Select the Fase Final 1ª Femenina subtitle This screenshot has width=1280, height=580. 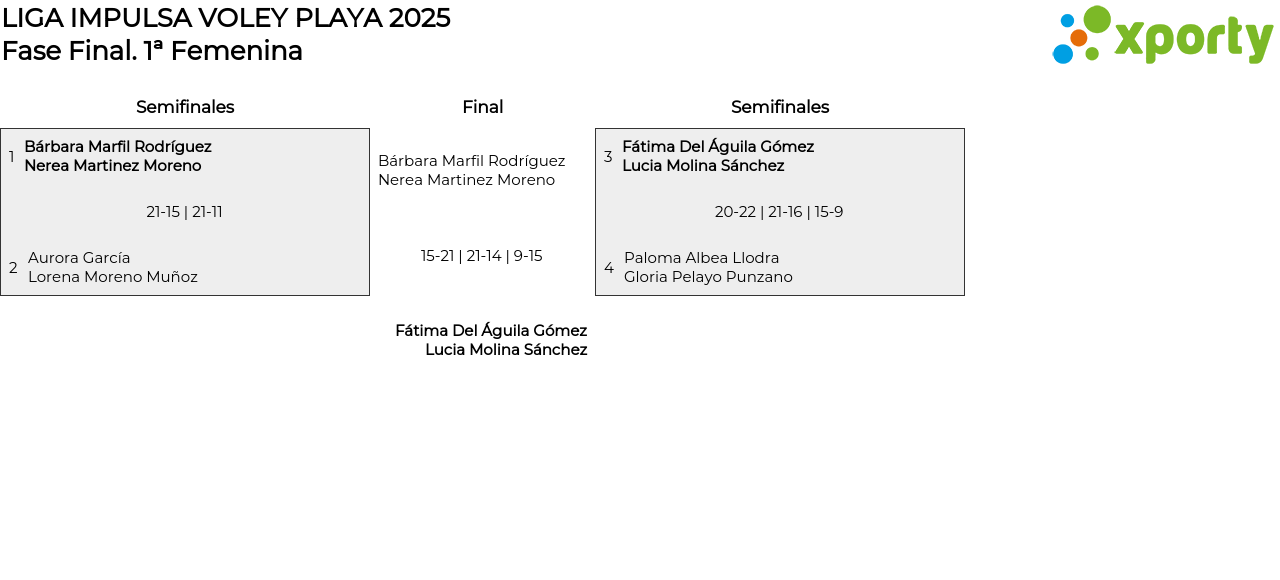[152, 51]
